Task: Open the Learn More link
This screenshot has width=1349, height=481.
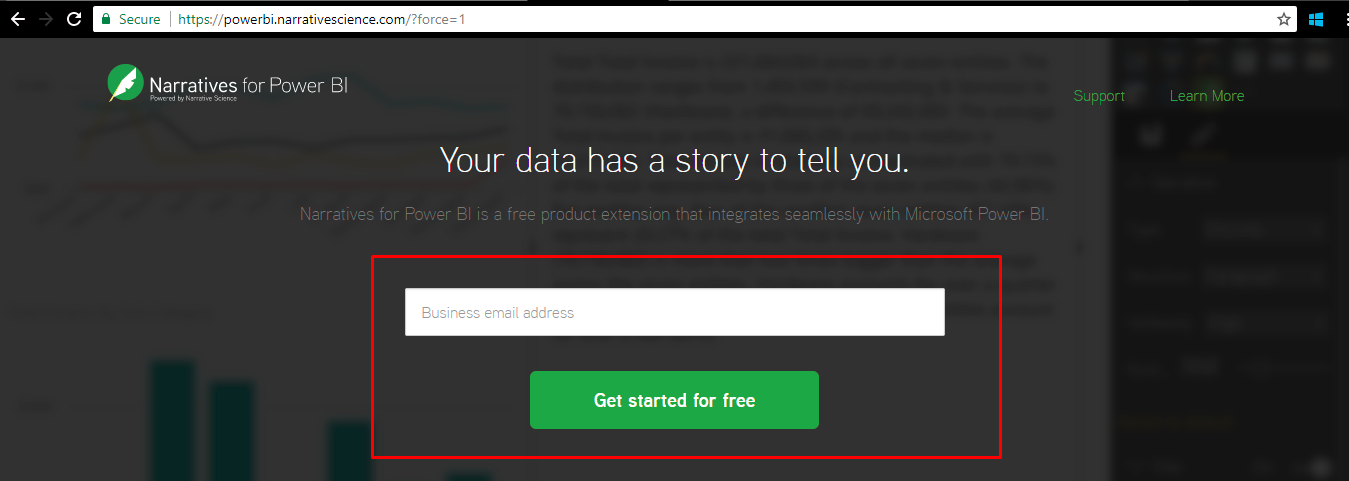Action: point(1207,96)
